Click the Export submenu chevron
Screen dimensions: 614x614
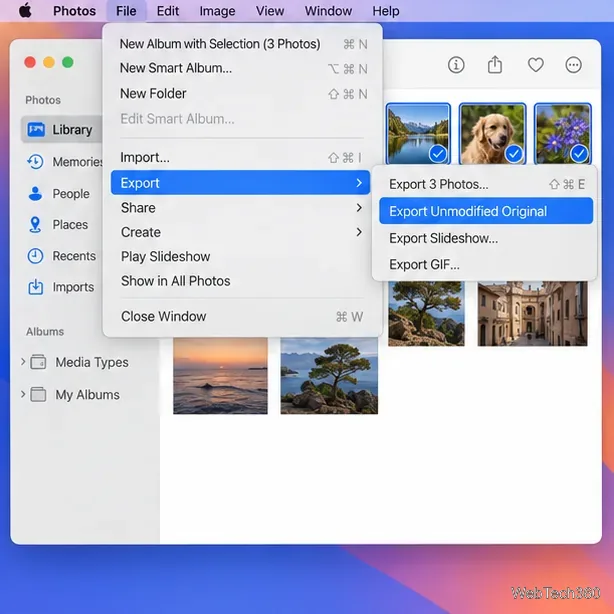359,183
